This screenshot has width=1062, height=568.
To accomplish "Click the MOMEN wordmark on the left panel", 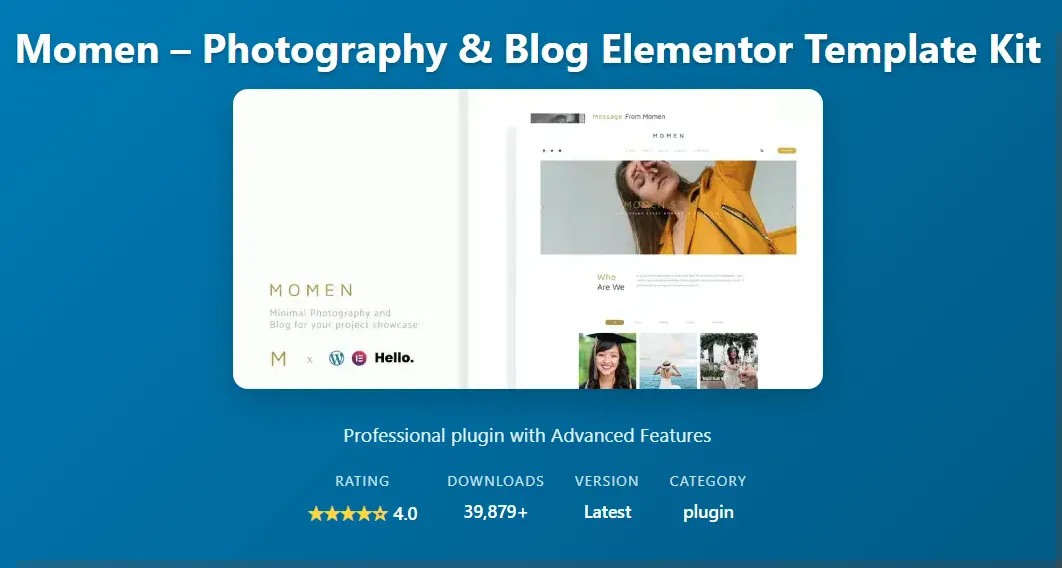I will point(311,290).
